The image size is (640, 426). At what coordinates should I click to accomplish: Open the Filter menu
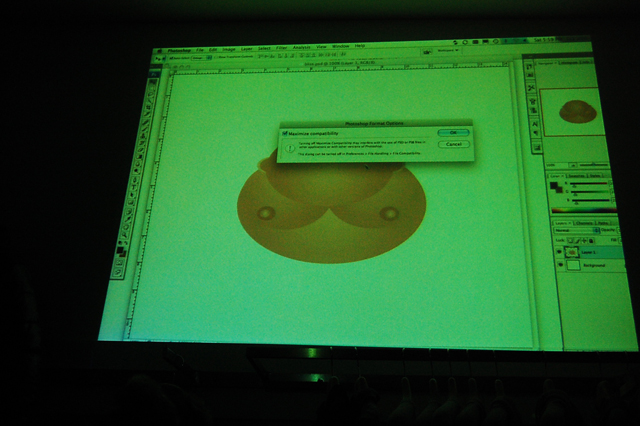coord(283,48)
